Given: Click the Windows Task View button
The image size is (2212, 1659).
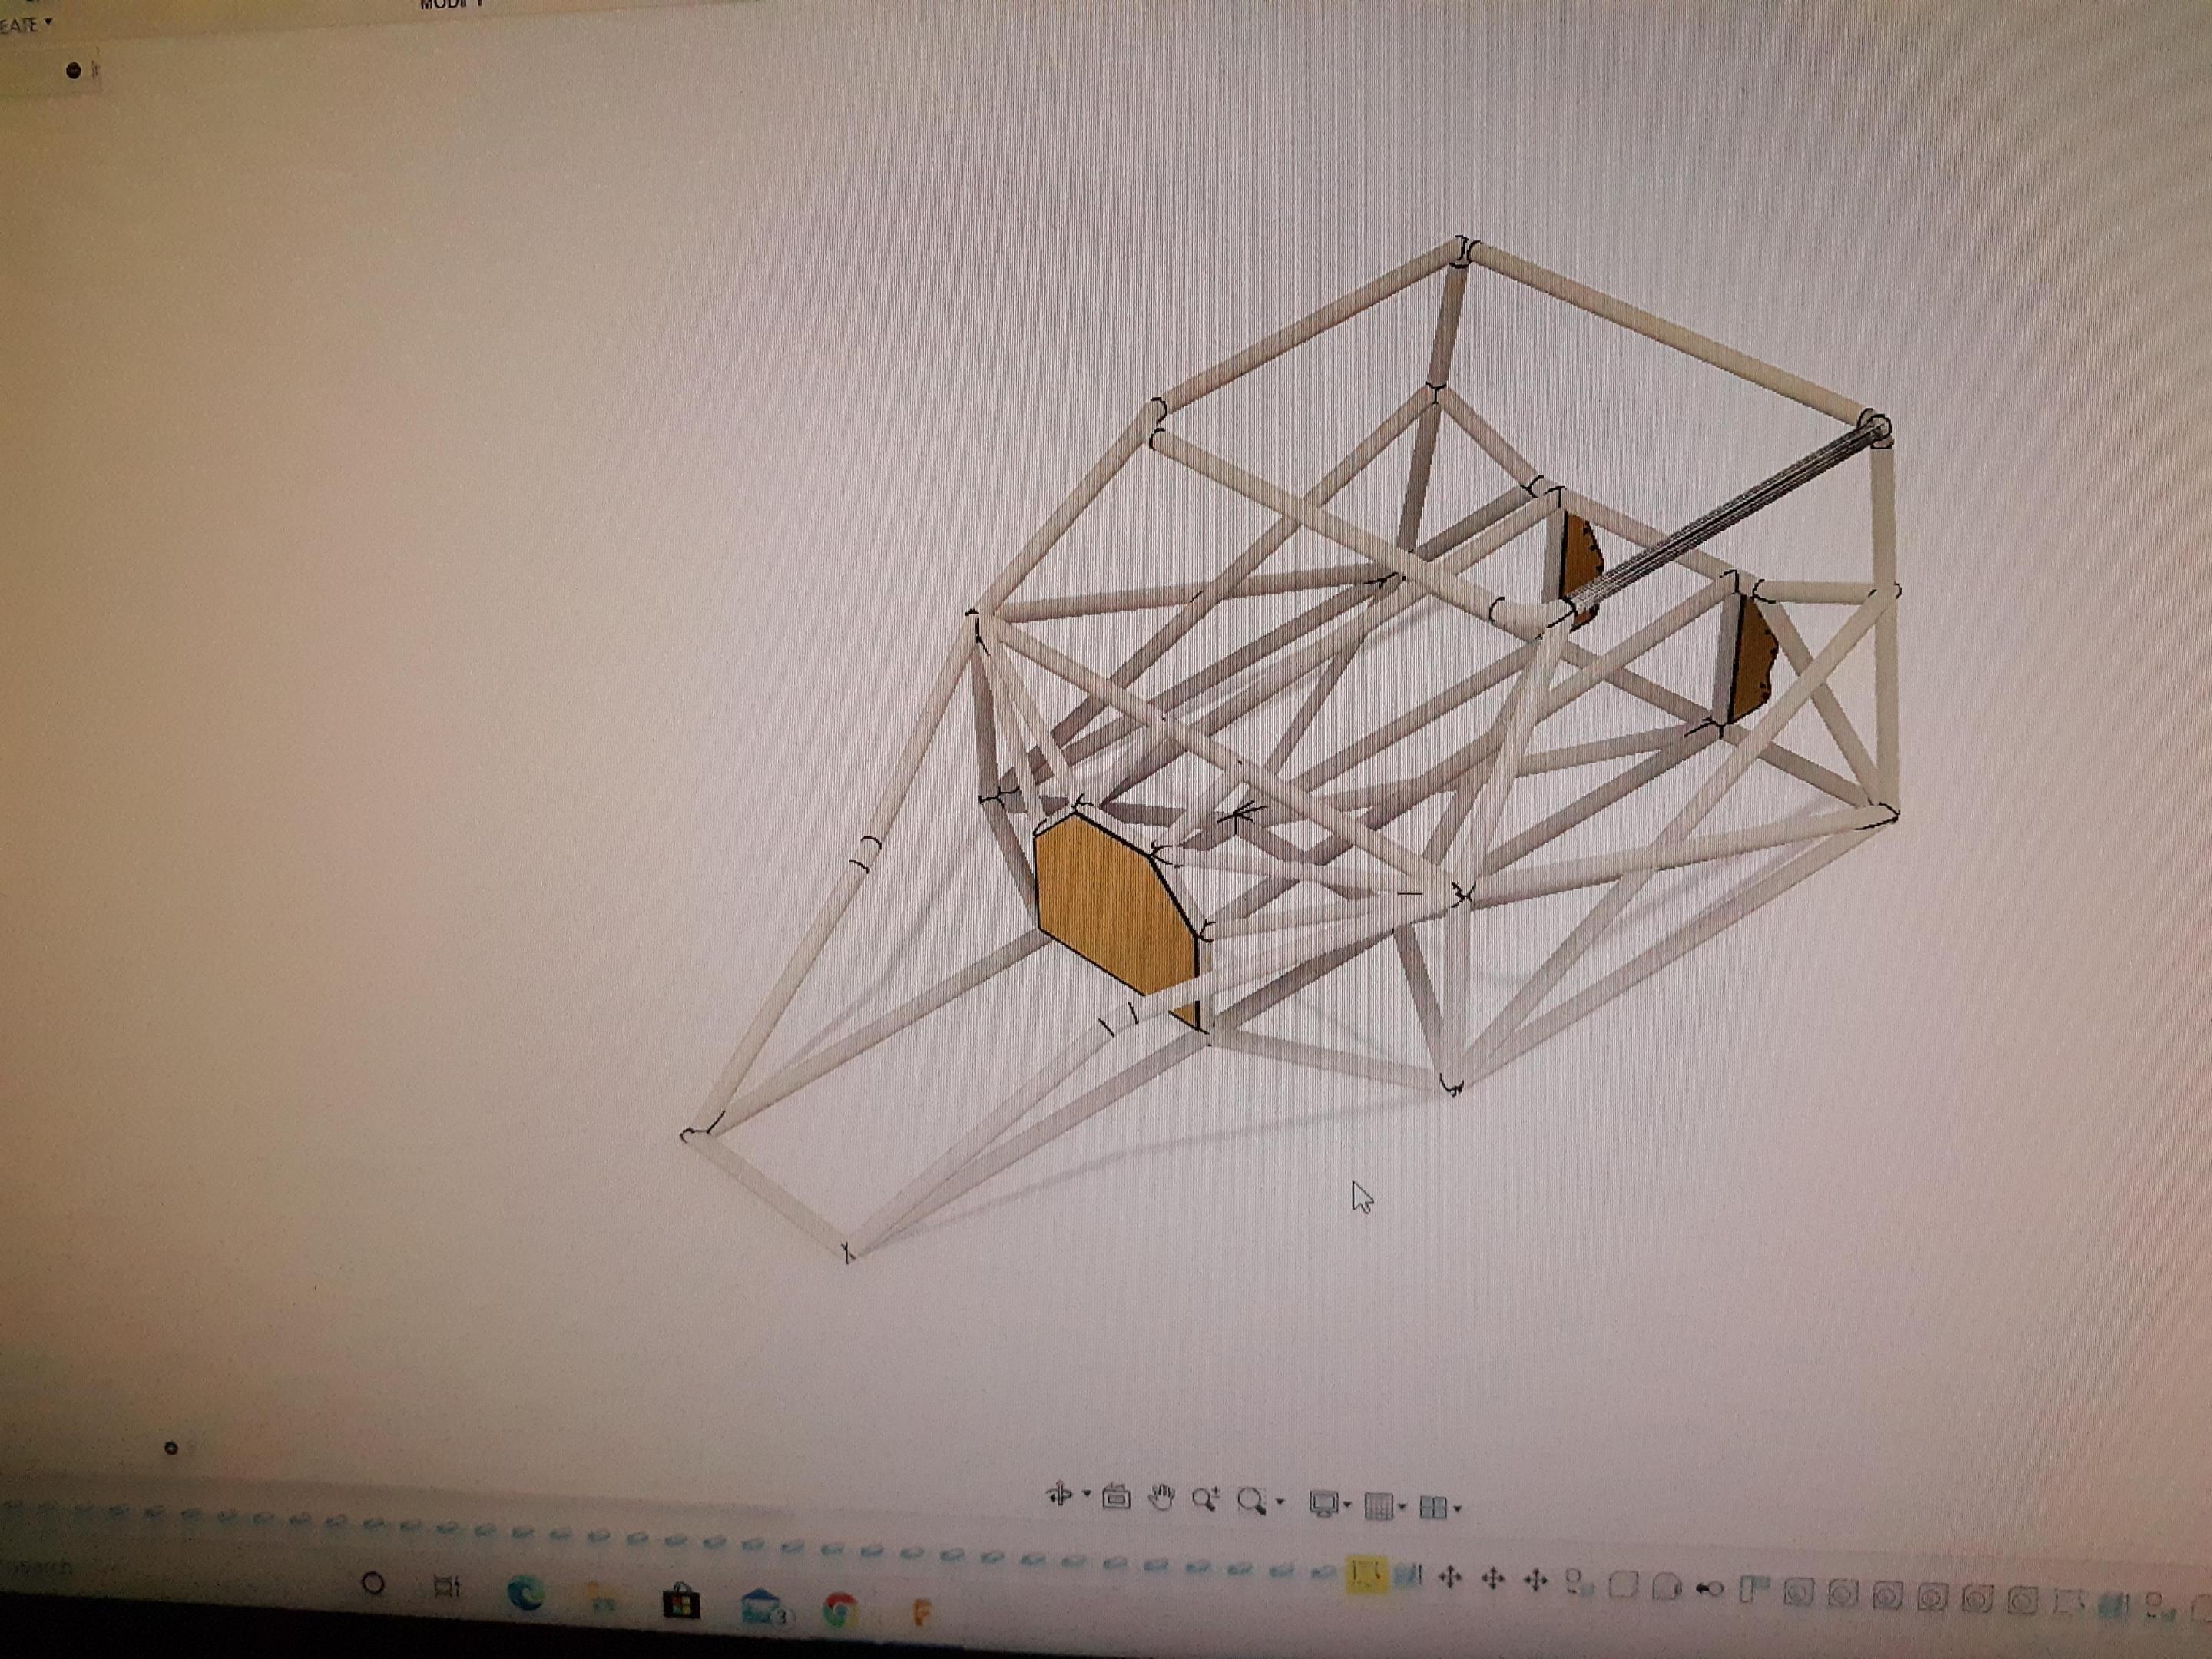Looking at the screenshot, I should pyautogui.click(x=446, y=1587).
